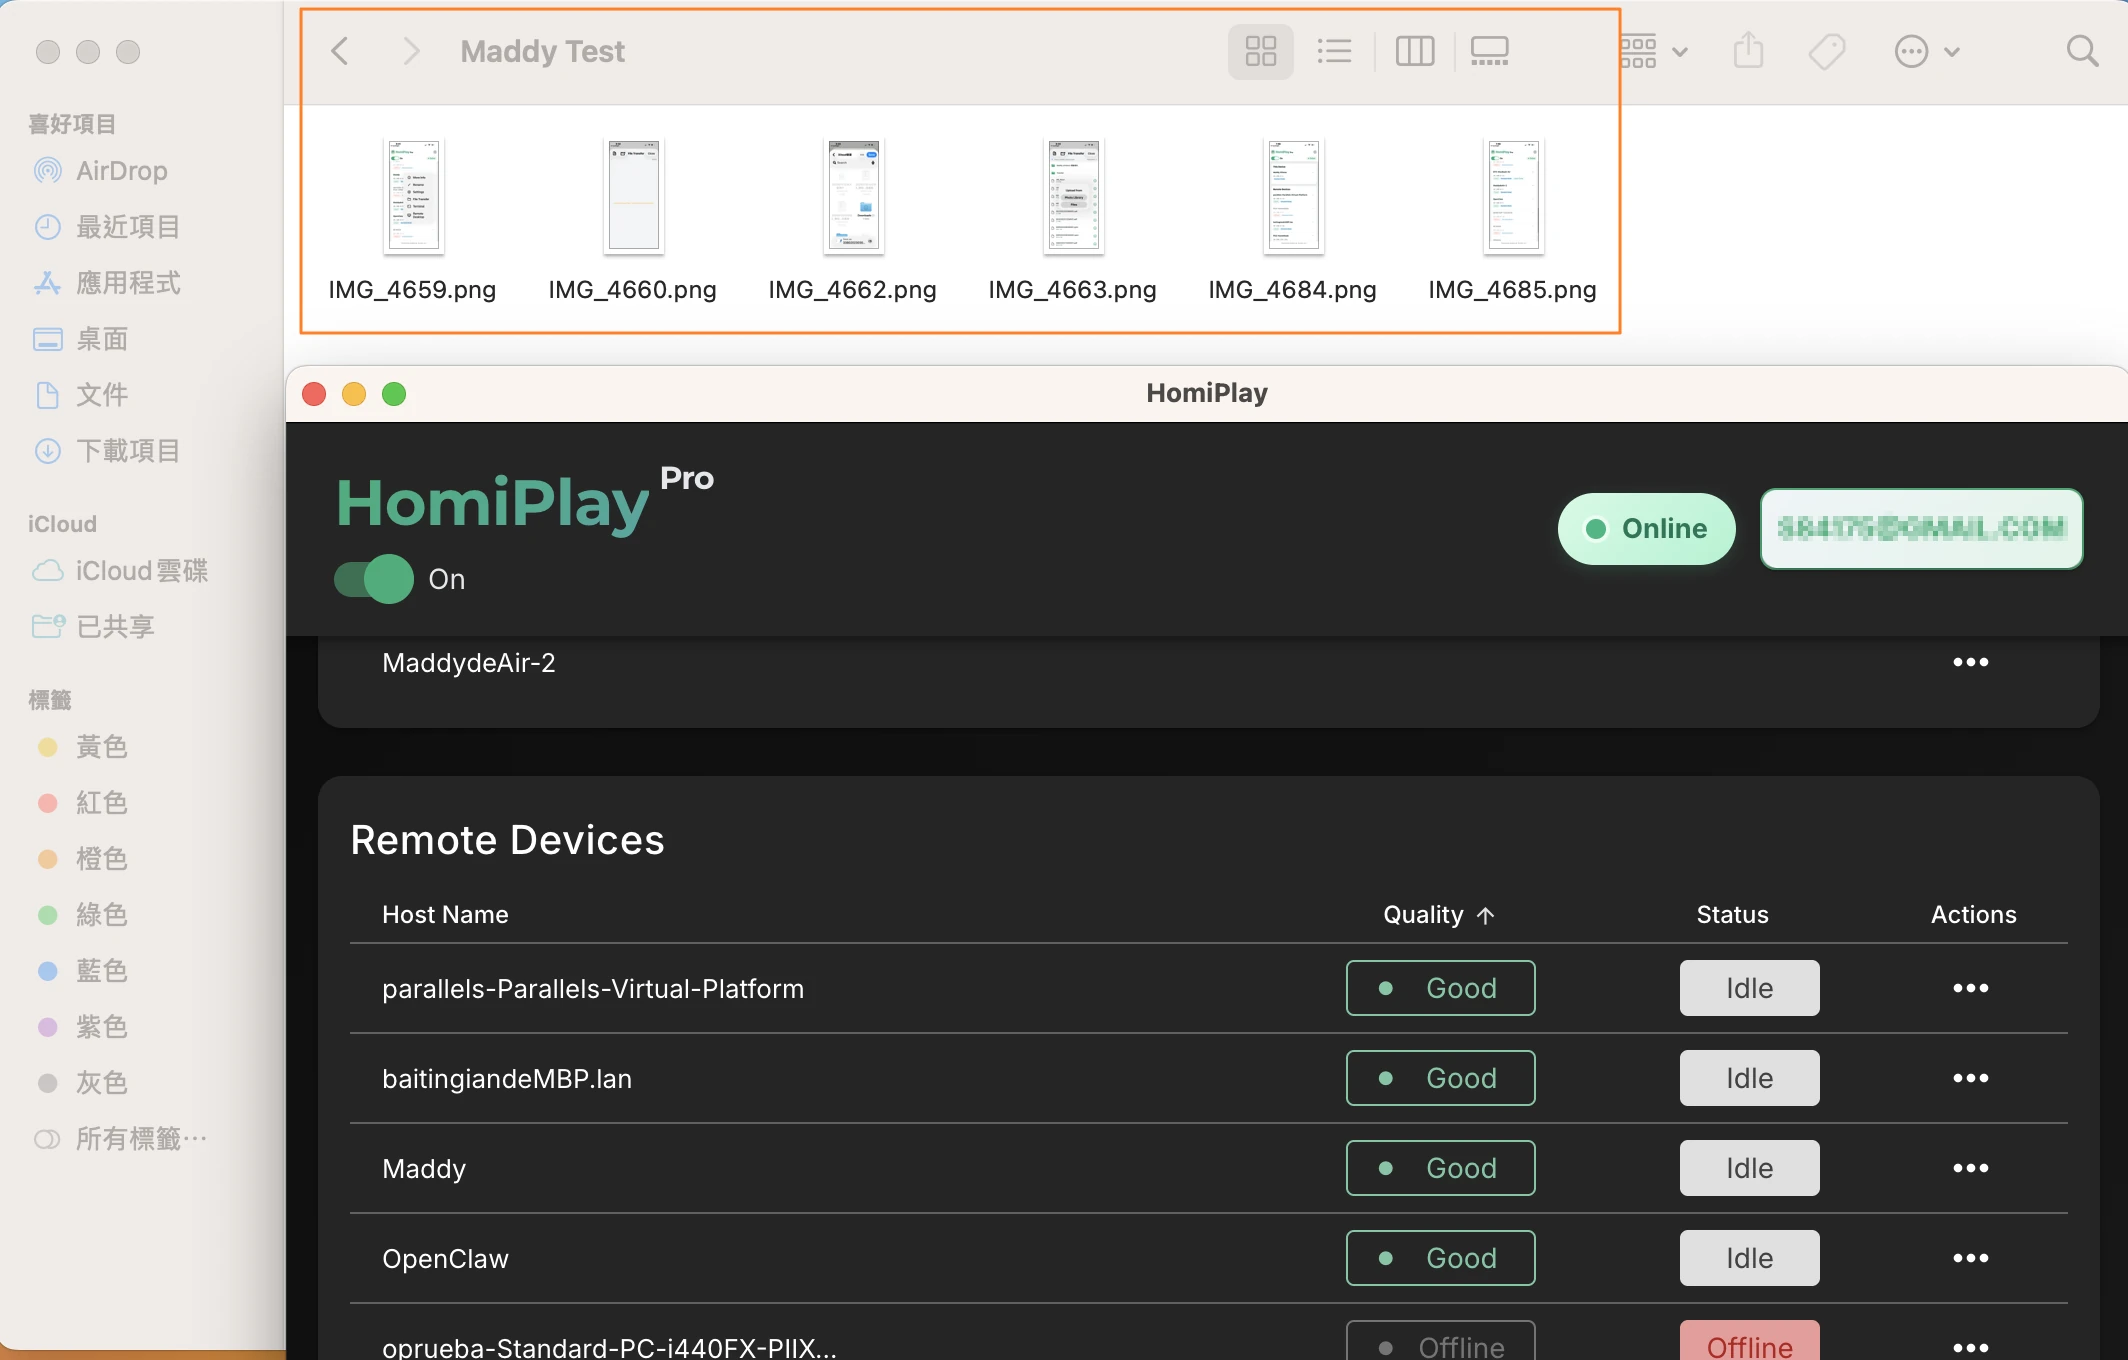Select the 黃色 tag in sidebar
2128x1360 pixels.
pos(82,747)
